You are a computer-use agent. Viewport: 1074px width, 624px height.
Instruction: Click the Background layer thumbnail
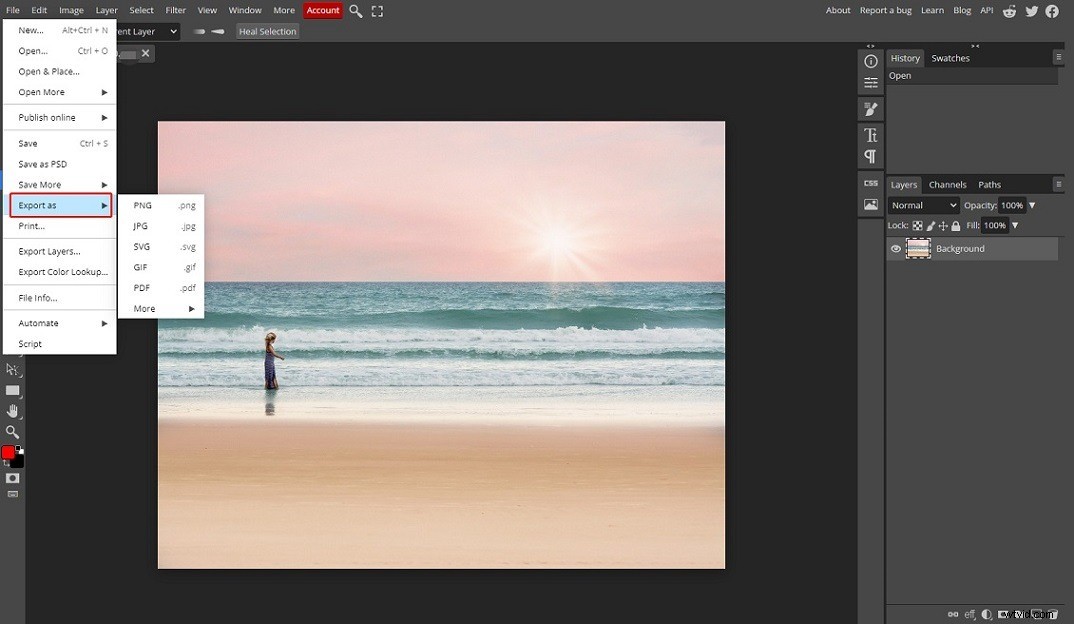918,248
